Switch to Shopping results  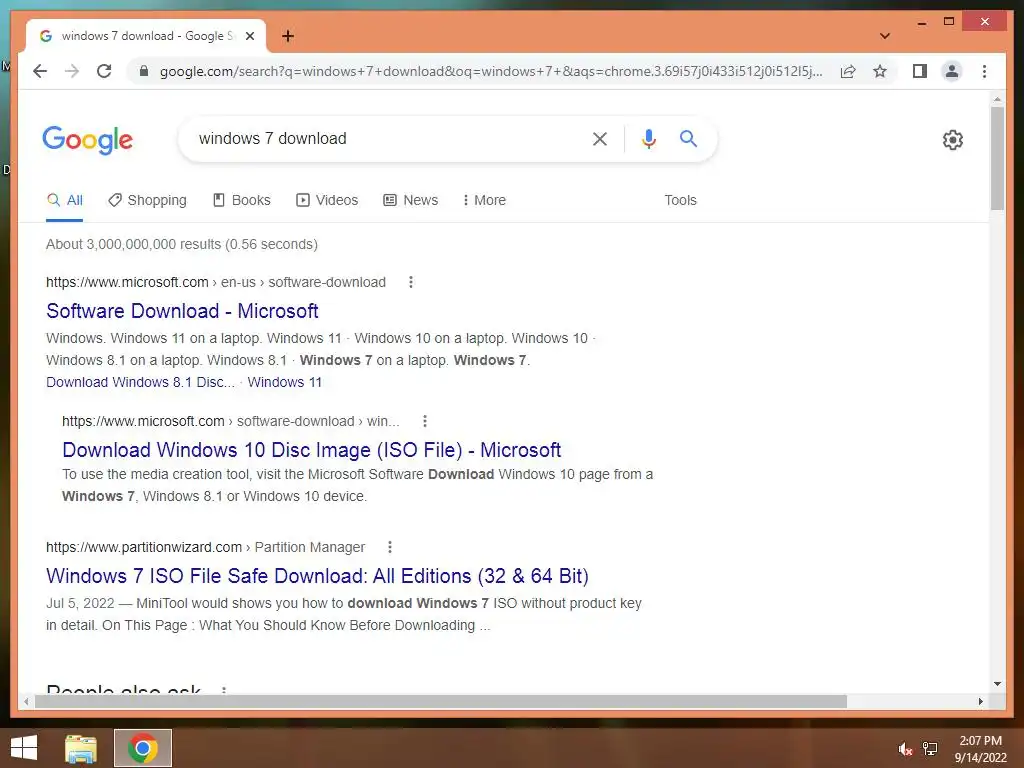[148, 200]
